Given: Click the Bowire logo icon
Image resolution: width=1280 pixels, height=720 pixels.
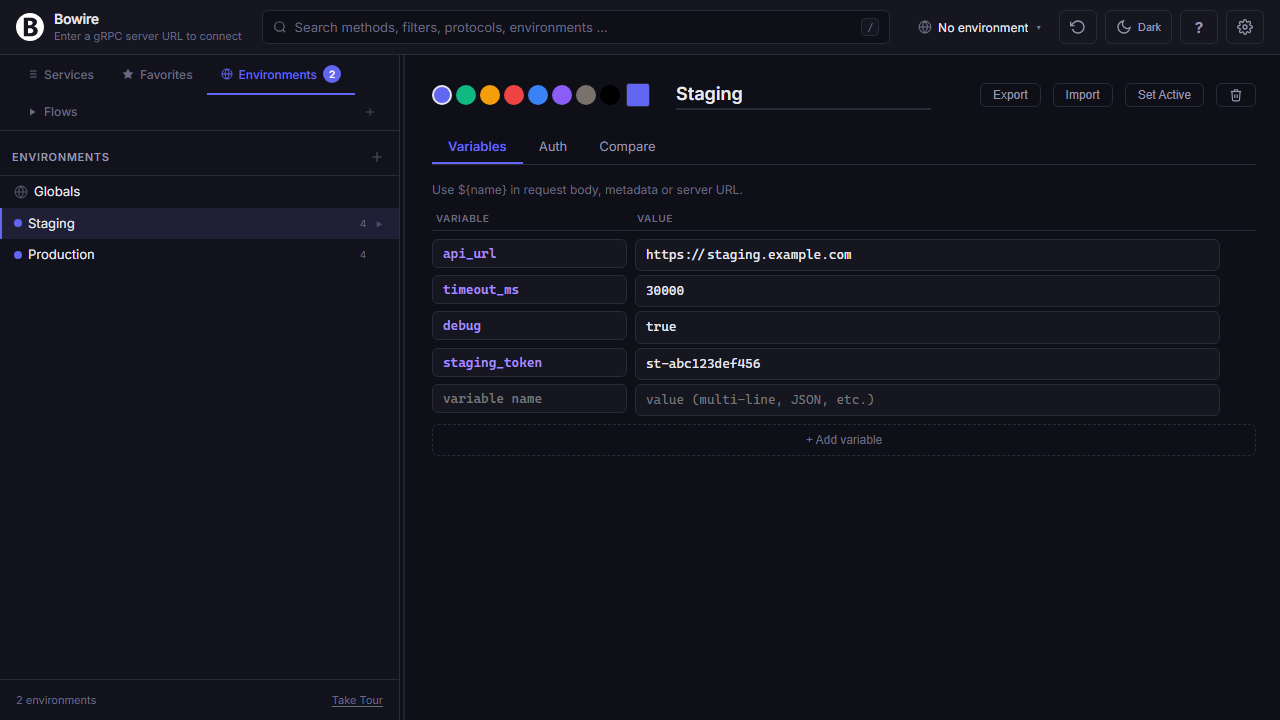Looking at the screenshot, I should click(x=30, y=27).
